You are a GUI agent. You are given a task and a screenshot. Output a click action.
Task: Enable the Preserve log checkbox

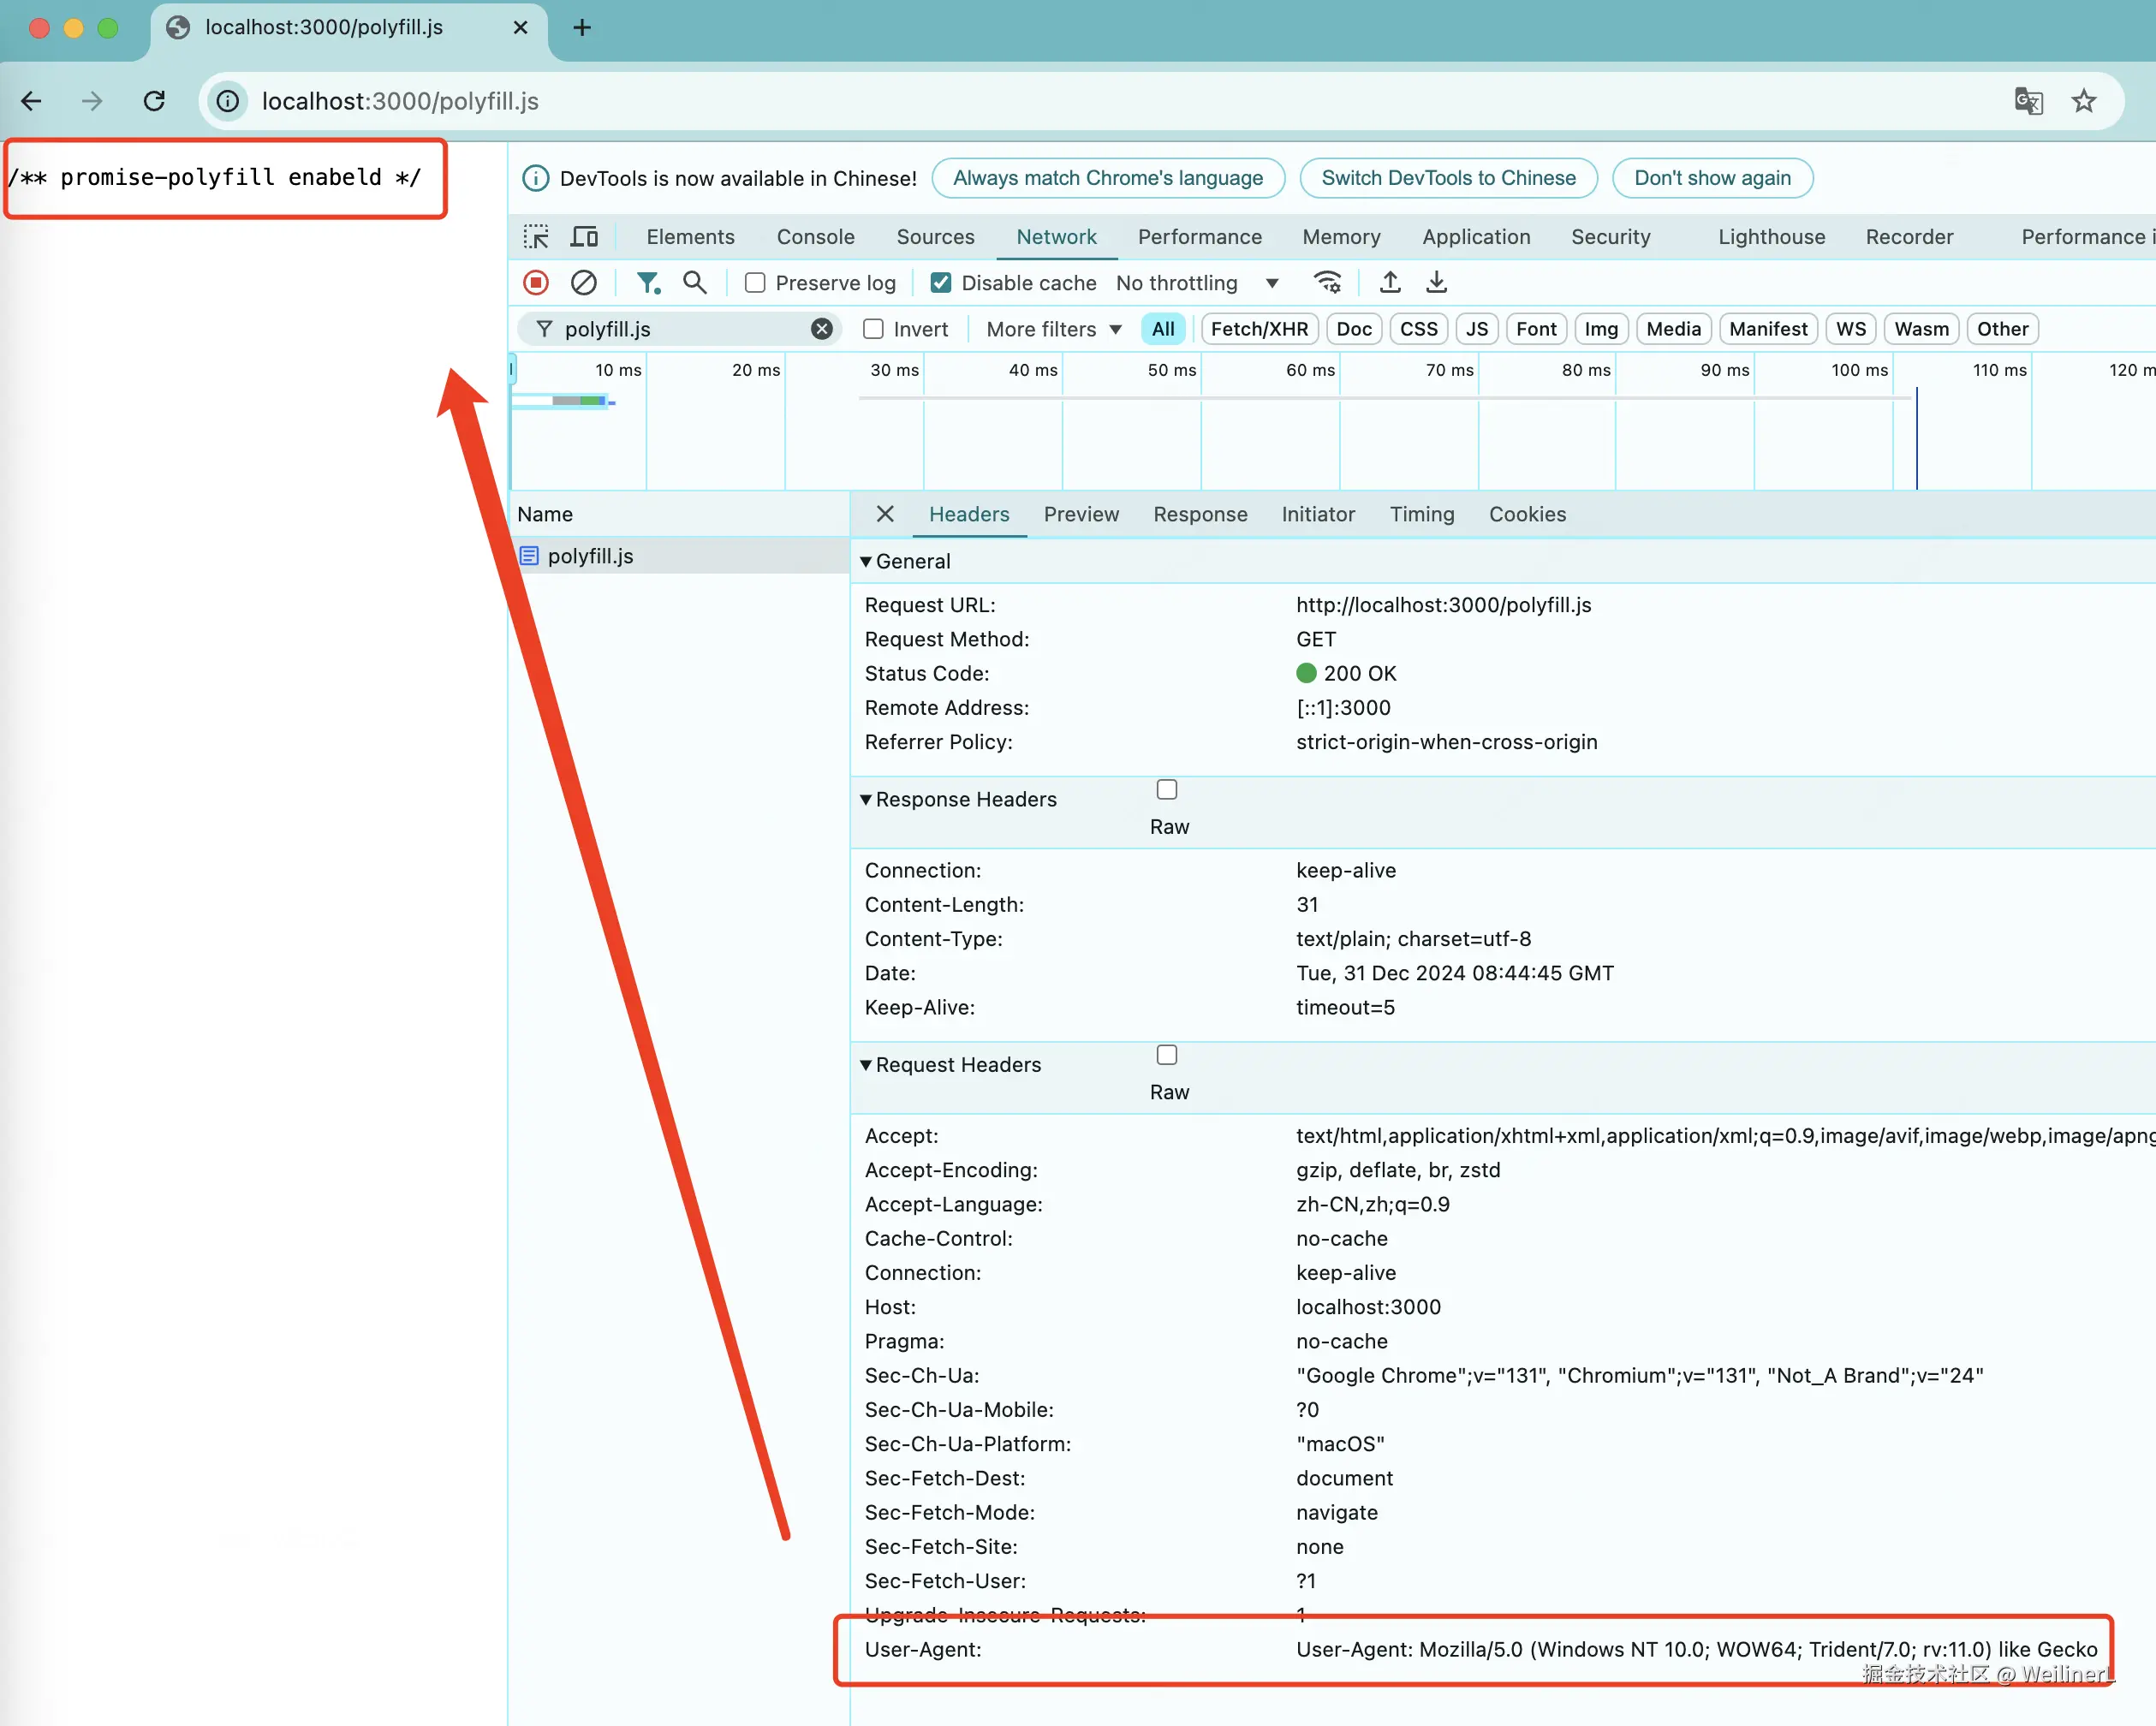click(x=755, y=283)
